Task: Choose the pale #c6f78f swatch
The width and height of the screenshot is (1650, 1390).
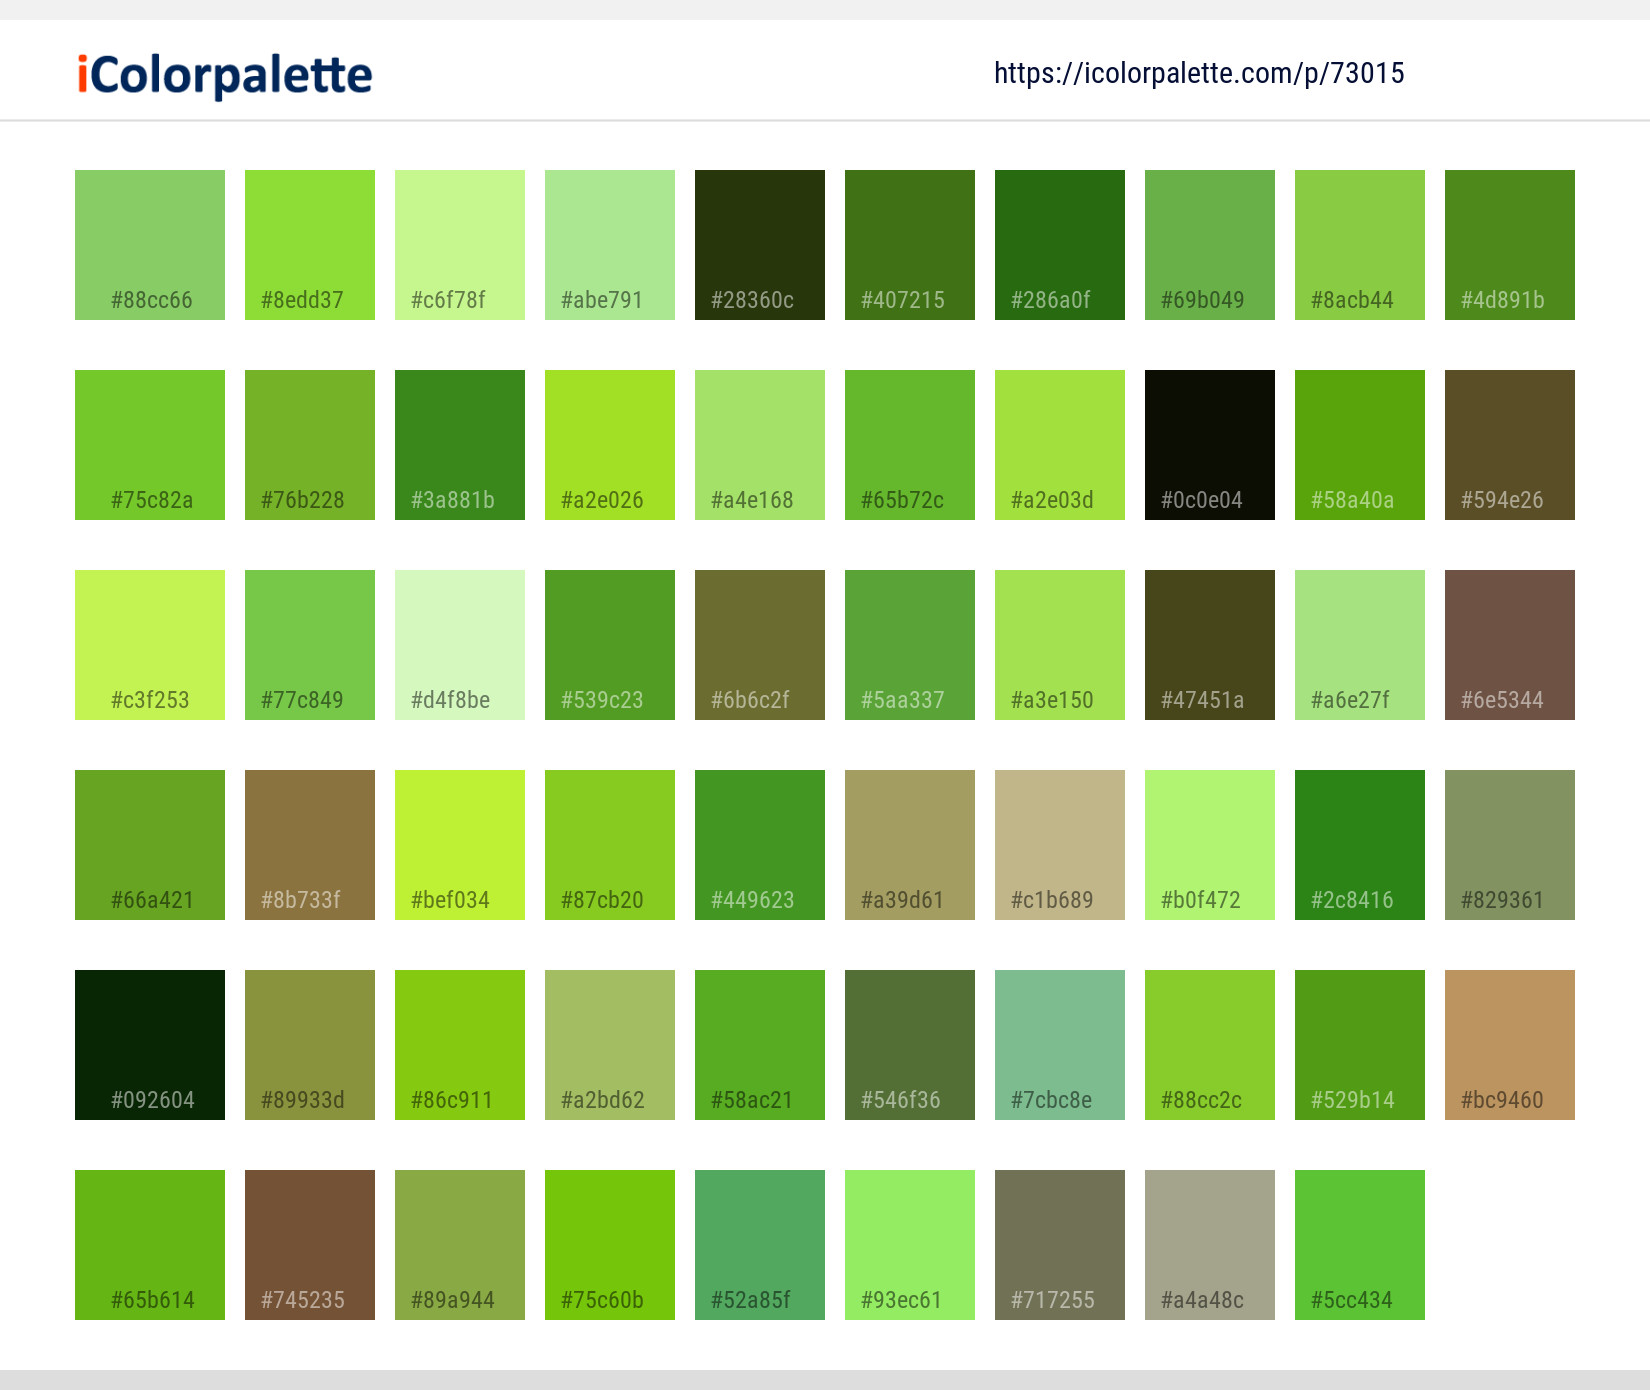Action: (460, 245)
